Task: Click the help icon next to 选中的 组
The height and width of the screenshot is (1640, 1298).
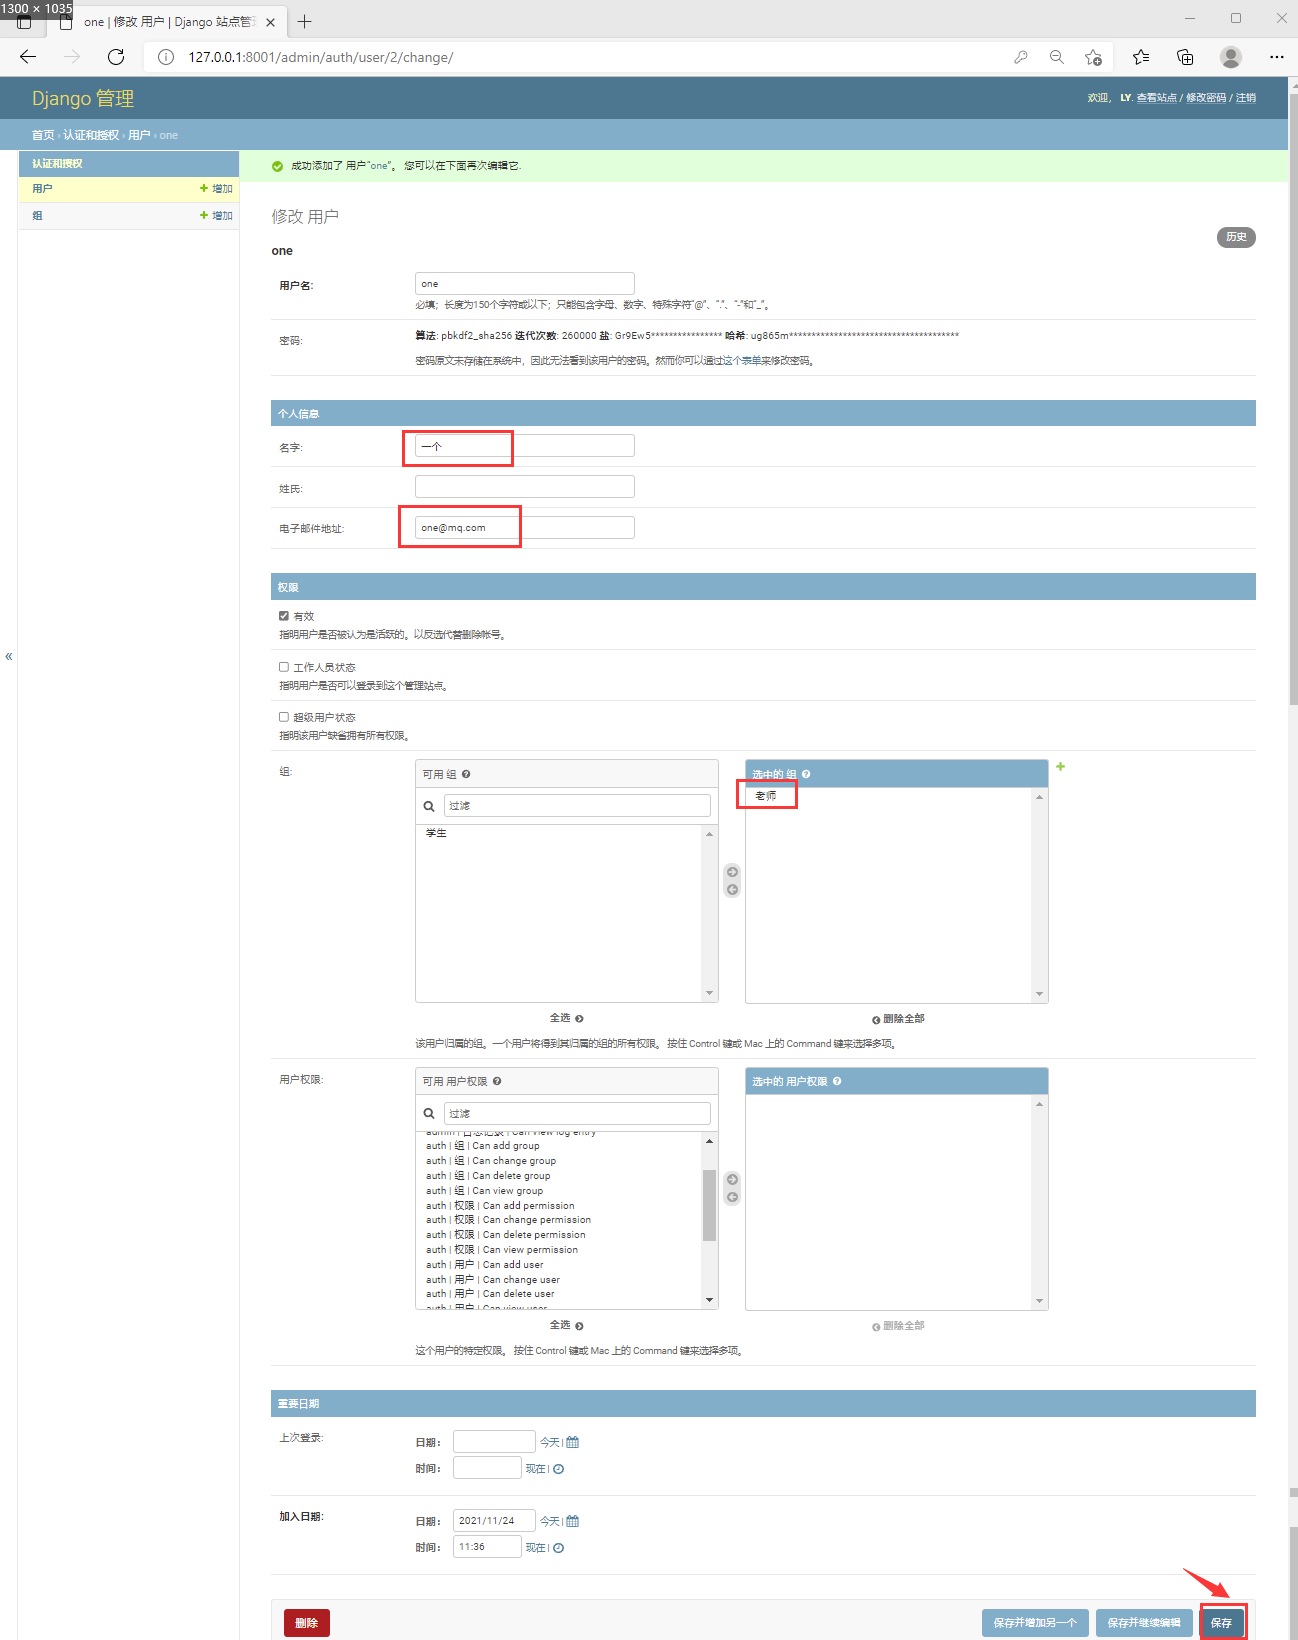Action: click(806, 774)
